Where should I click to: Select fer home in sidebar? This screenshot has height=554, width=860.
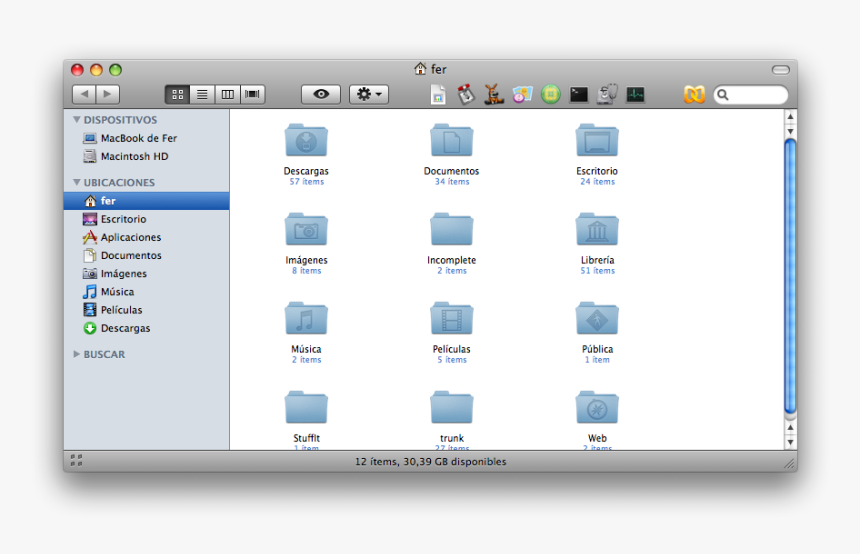click(146, 201)
